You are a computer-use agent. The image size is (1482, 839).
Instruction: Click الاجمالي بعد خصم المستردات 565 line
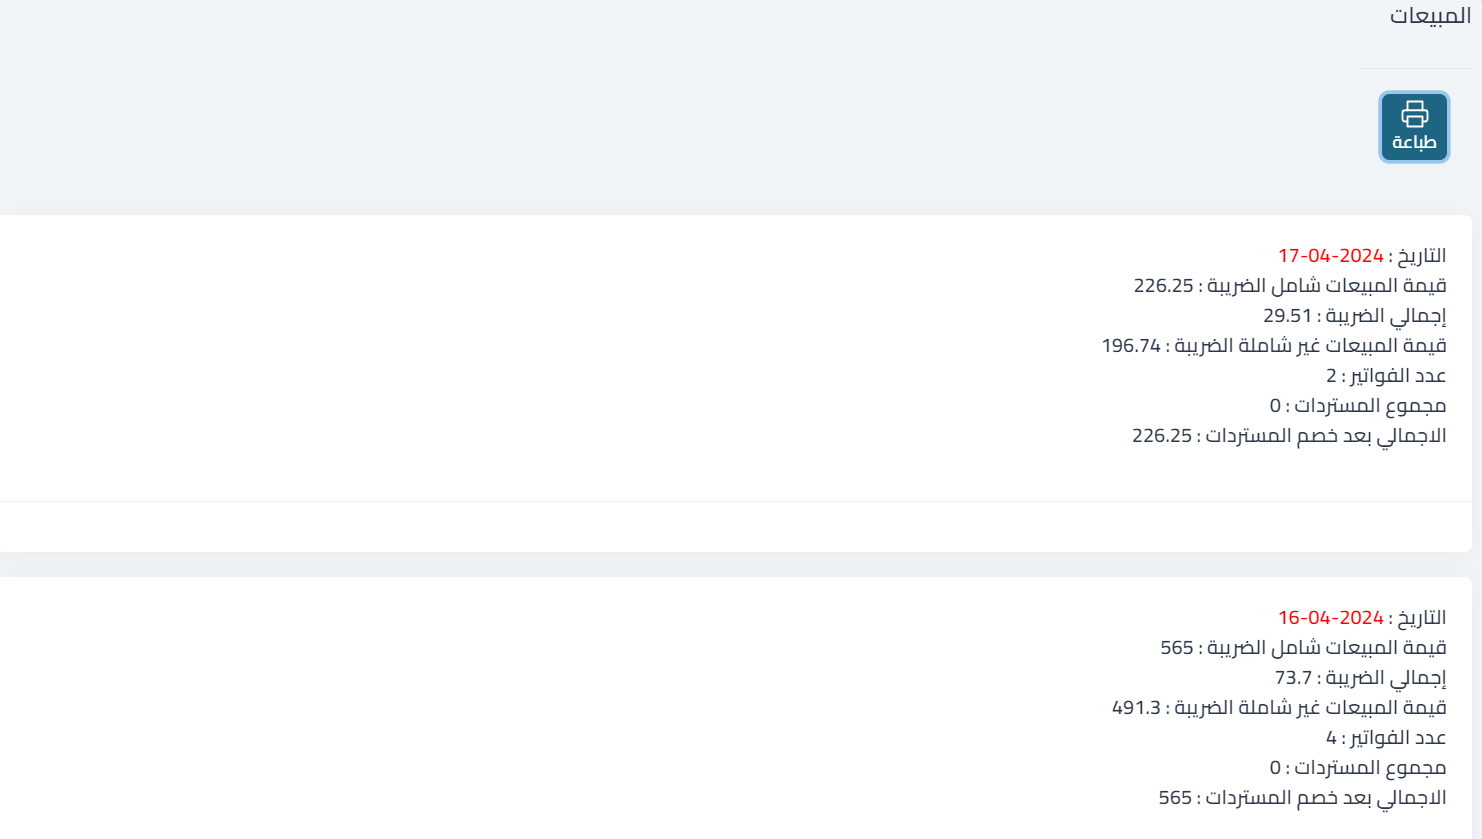[x=1302, y=798]
